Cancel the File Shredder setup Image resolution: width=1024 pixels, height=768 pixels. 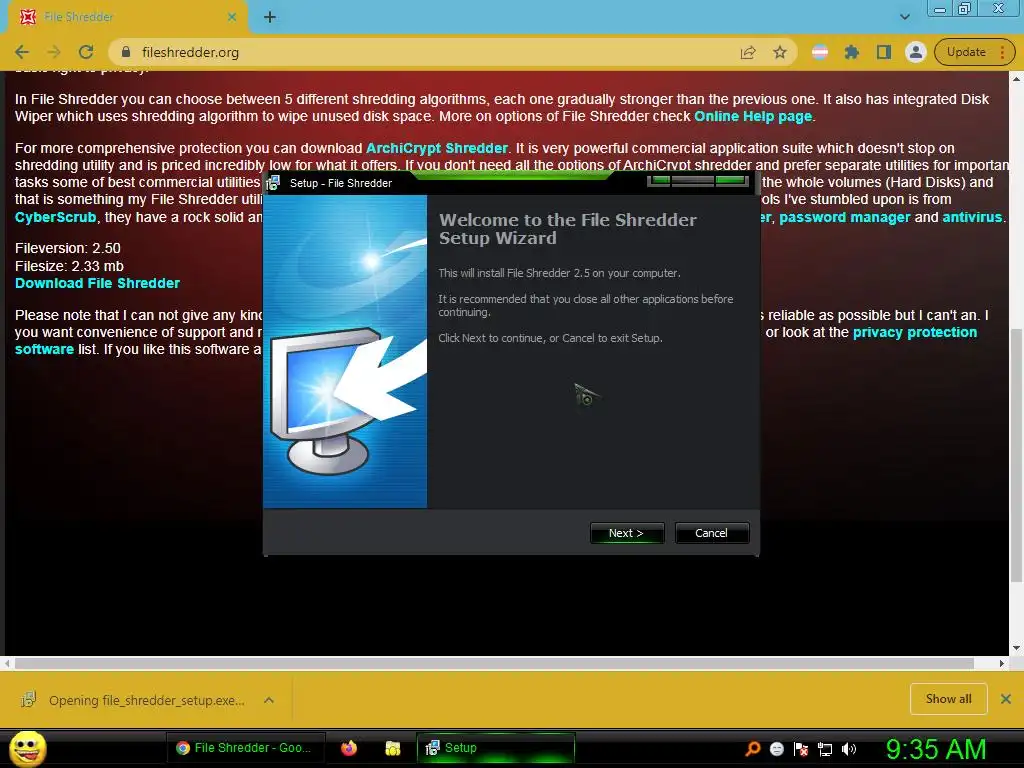[x=711, y=533]
